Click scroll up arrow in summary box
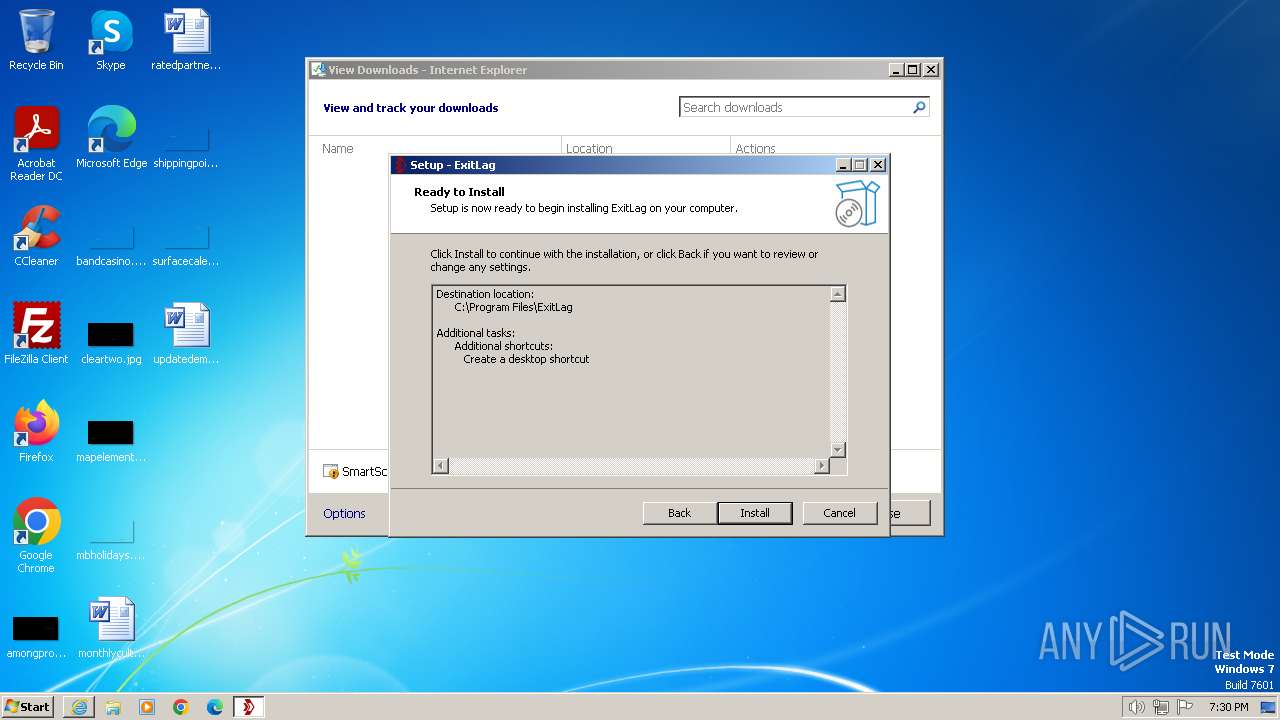 click(x=838, y=294)
